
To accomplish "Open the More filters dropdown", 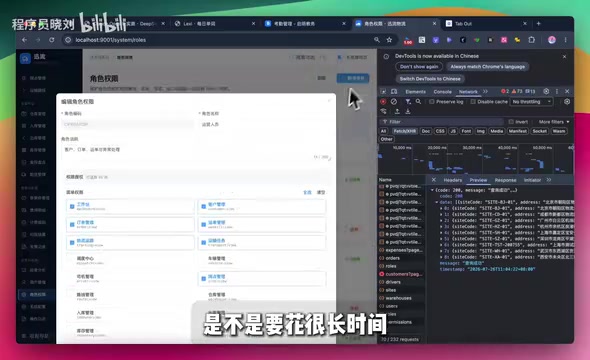I will (554, 122).
